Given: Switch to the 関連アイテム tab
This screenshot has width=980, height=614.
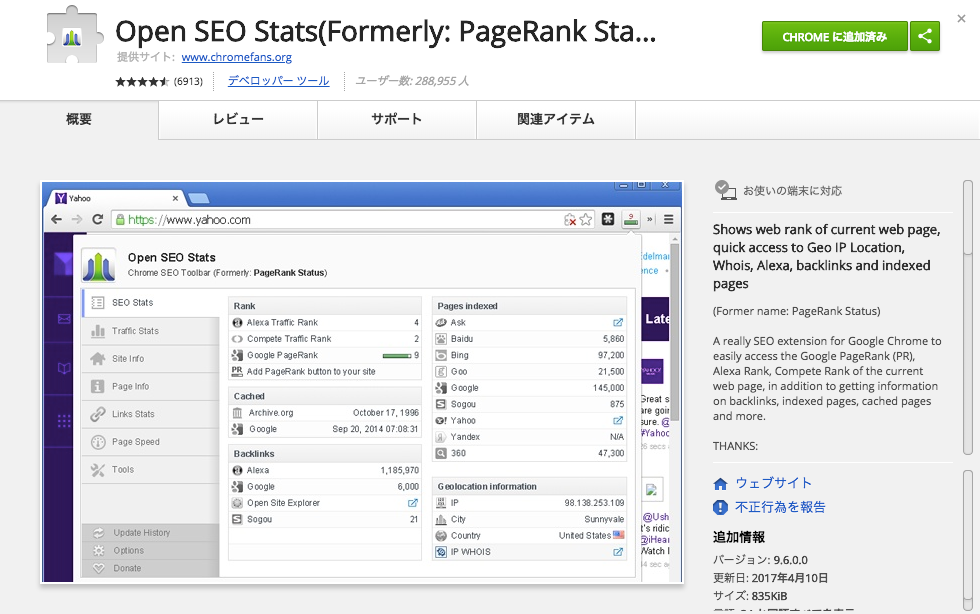Looking at the screenshot, I should [556, 119].
